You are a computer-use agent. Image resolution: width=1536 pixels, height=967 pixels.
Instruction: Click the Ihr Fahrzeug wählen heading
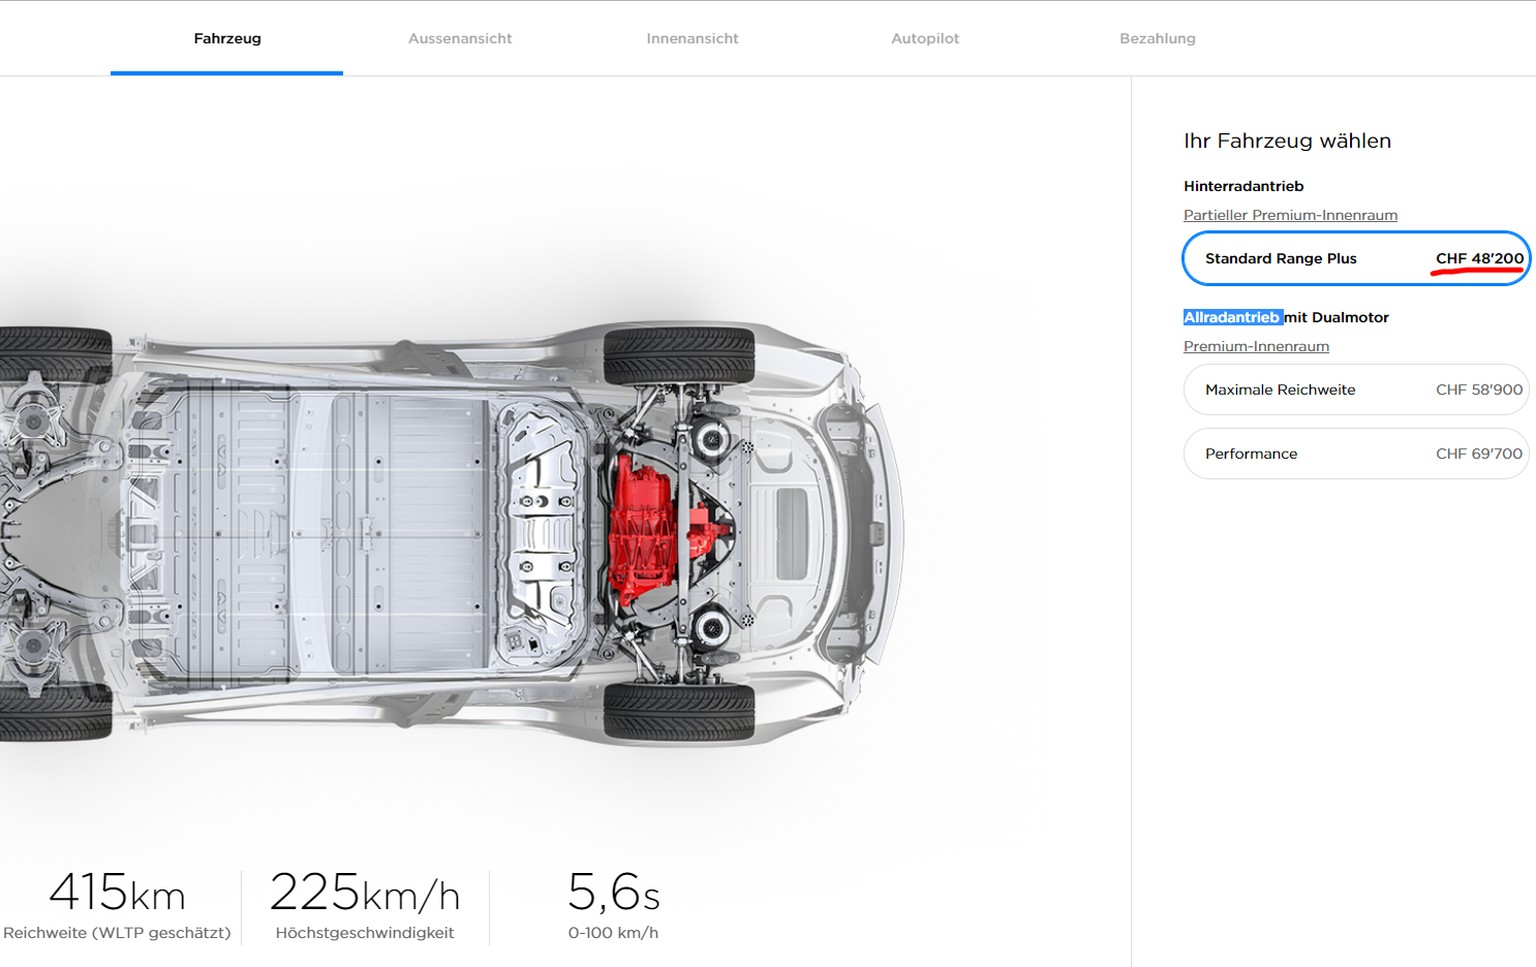(1287, 141)
